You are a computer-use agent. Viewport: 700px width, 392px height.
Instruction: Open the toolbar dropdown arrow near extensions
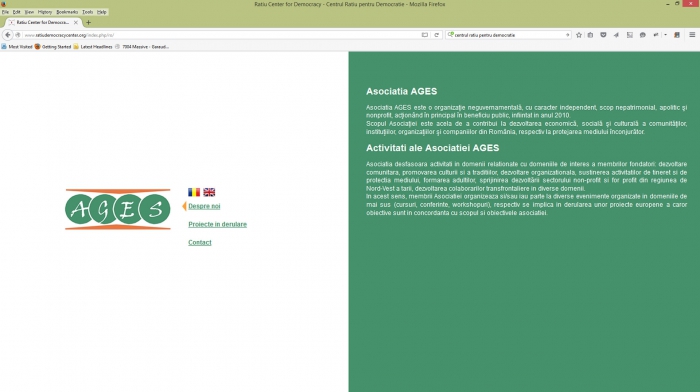[665, 35]
